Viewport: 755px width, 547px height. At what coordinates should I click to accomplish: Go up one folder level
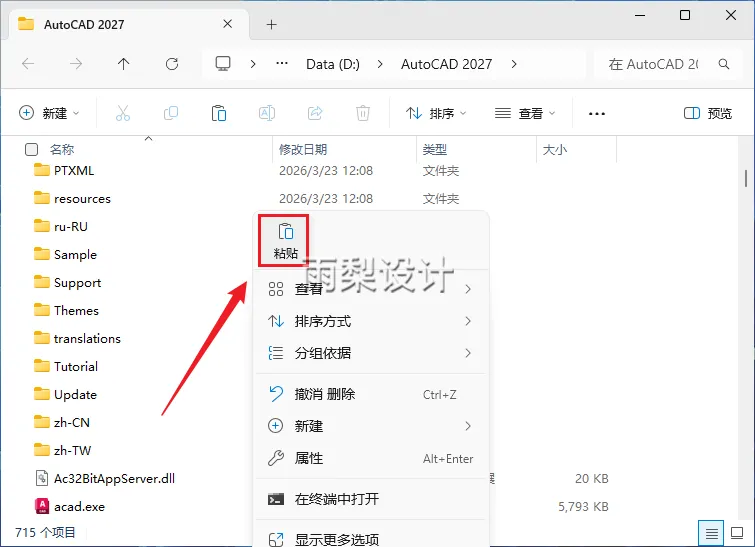(123, 64)
